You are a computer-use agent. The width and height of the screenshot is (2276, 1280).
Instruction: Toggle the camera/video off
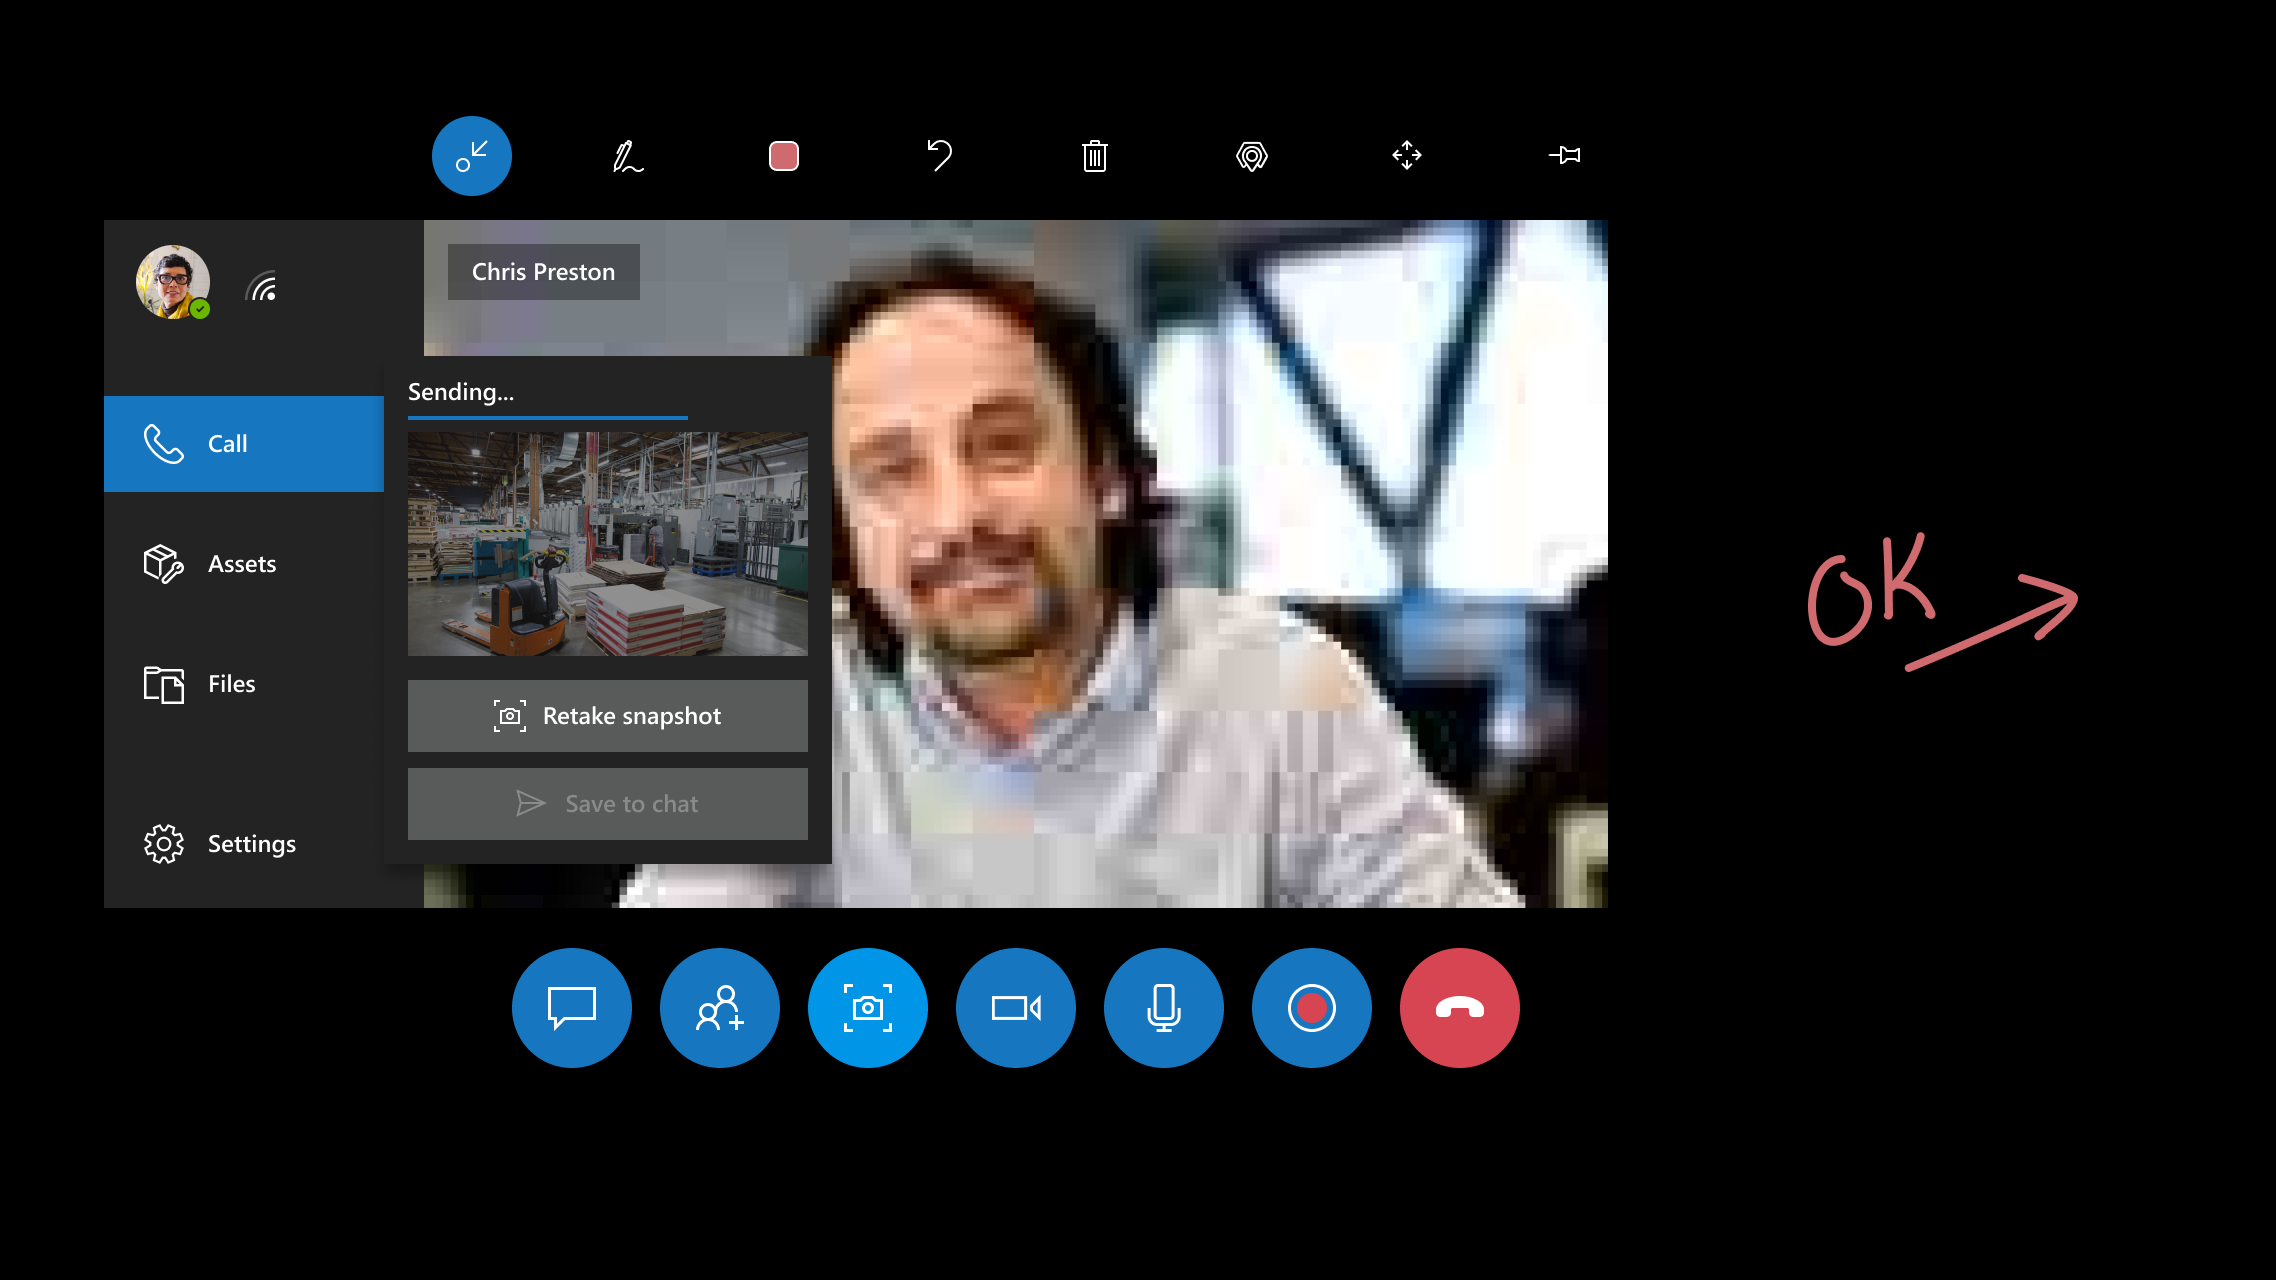pyautogui.click(x=1015, y=1006)
